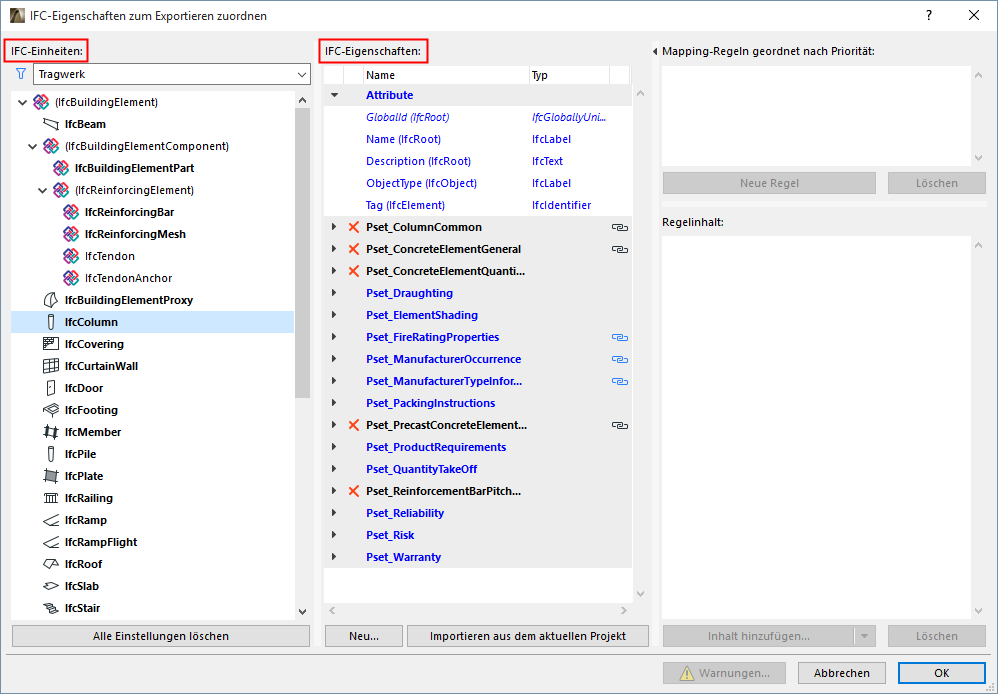Click Alle Einstellungen löschen button
998x694 pixels.
click(x=161, y=636)
